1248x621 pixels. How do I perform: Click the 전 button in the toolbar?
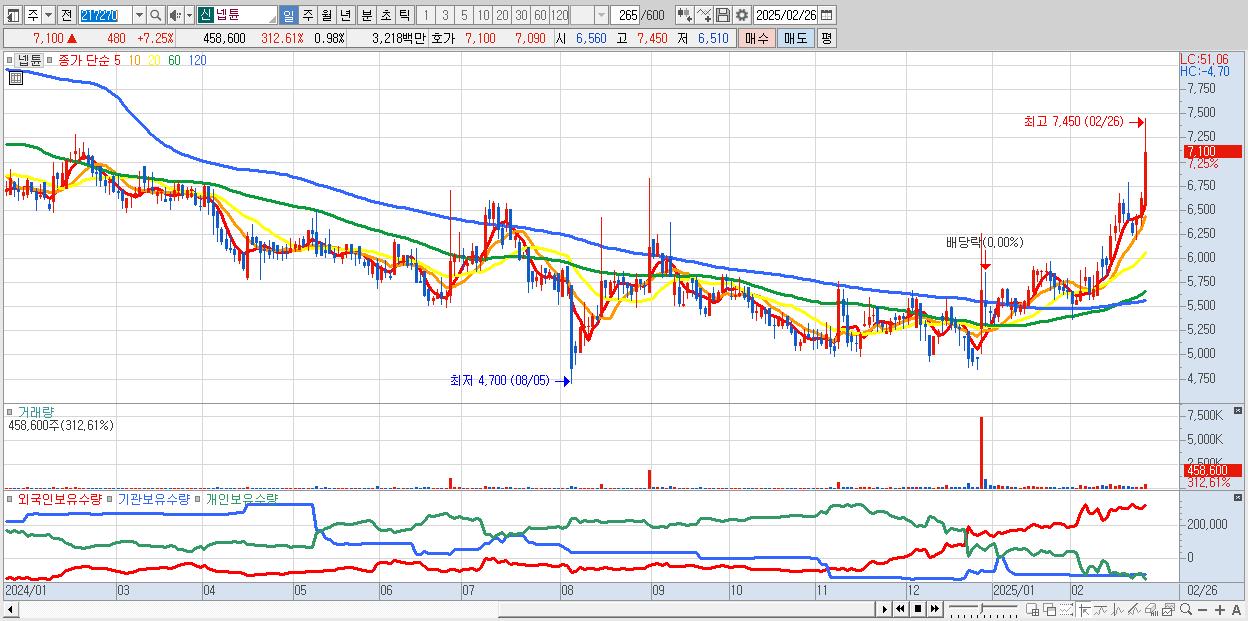pyautogui.click(x=66, y=15)
